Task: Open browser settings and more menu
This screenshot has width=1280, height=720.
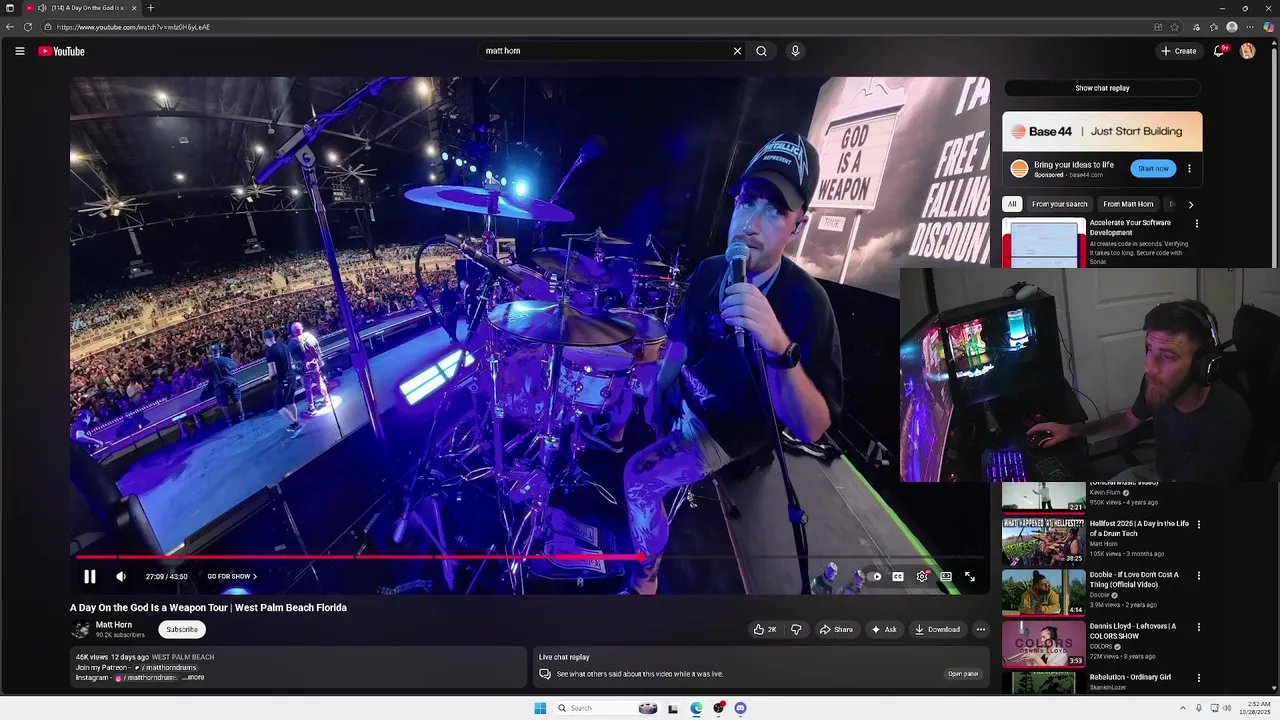Action: click(1250, 27)
